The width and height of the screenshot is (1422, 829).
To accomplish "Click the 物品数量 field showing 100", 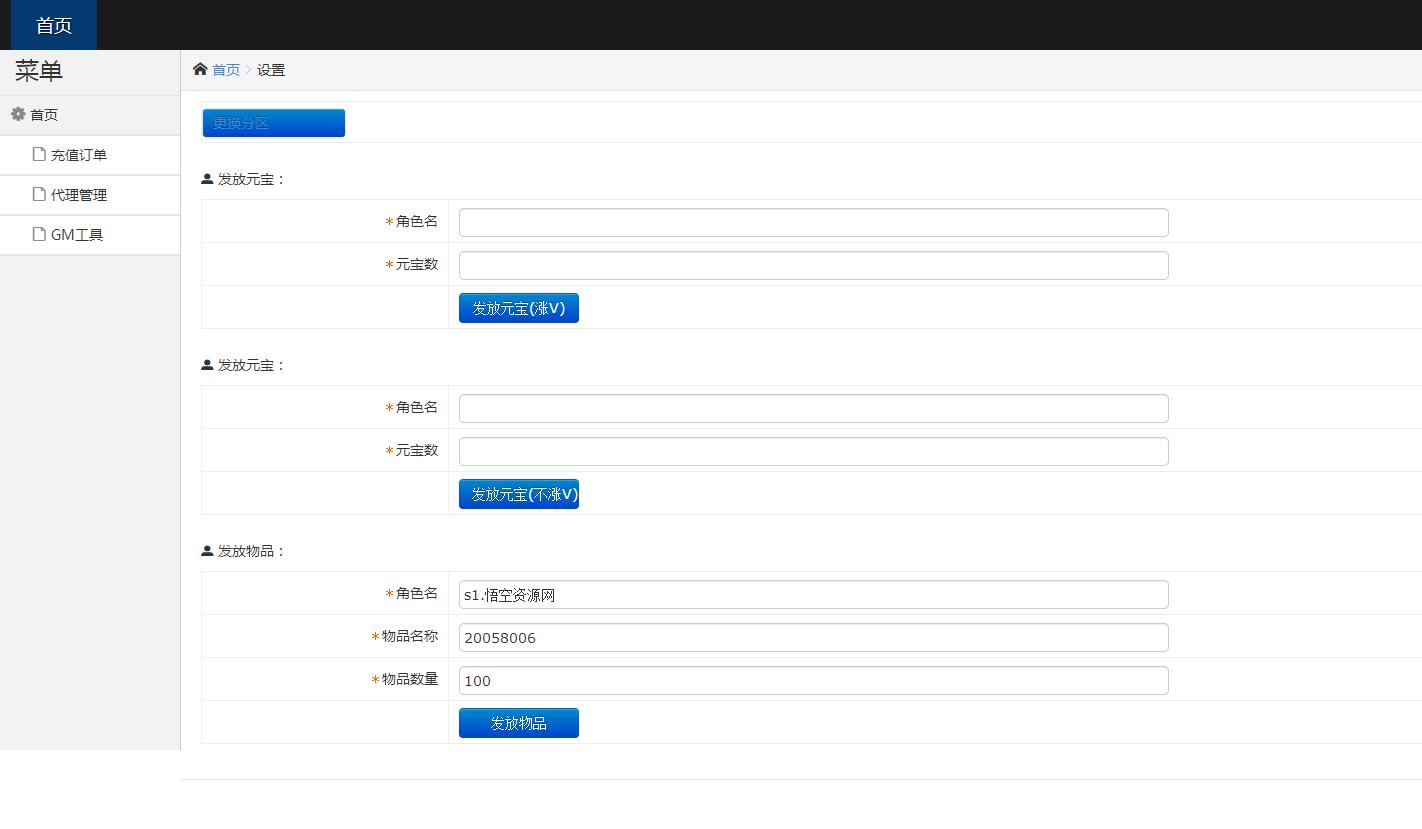I will coord(813,680).
